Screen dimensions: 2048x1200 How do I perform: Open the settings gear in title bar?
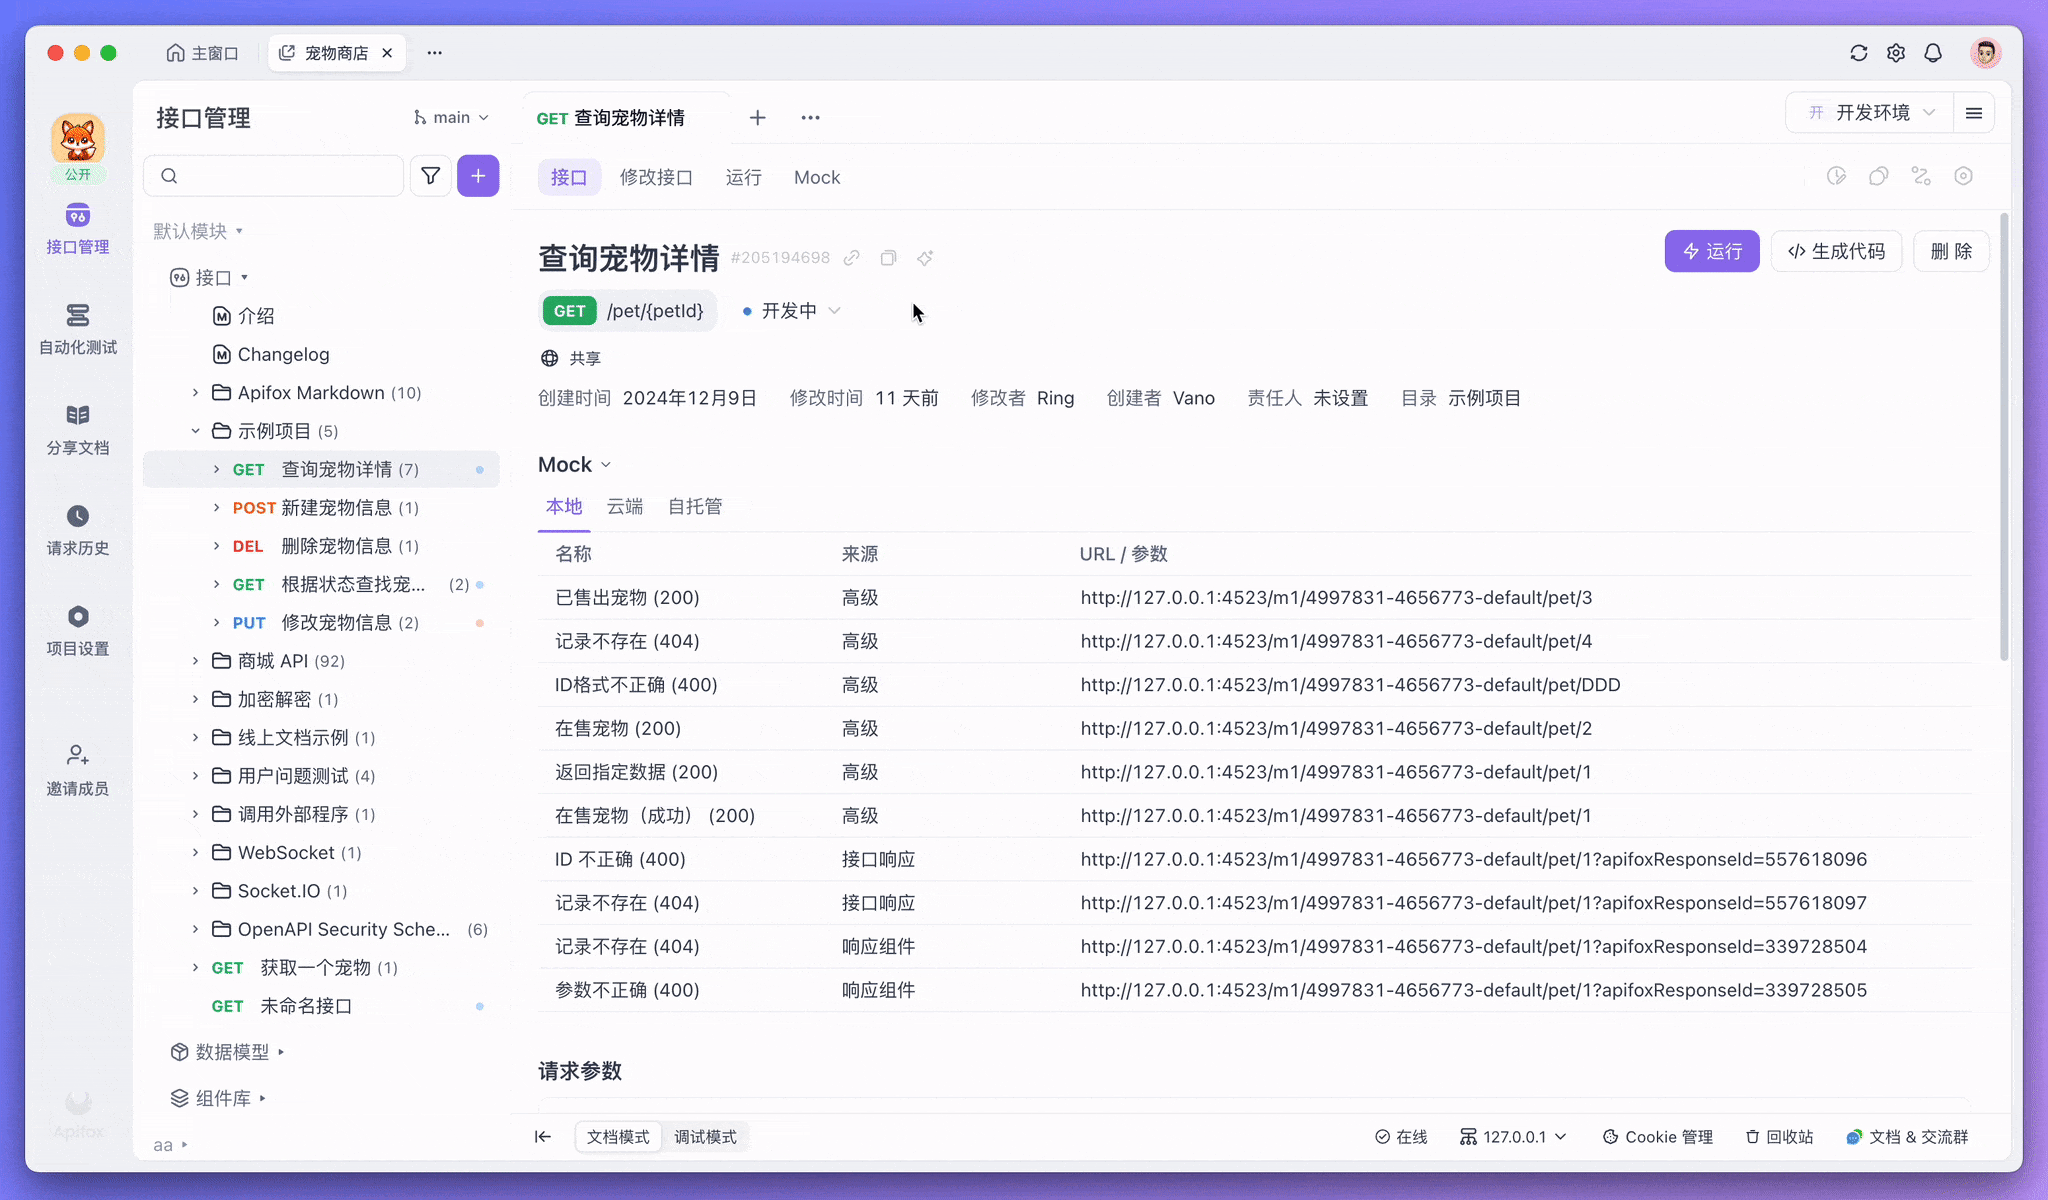[x=1895, y=53]
